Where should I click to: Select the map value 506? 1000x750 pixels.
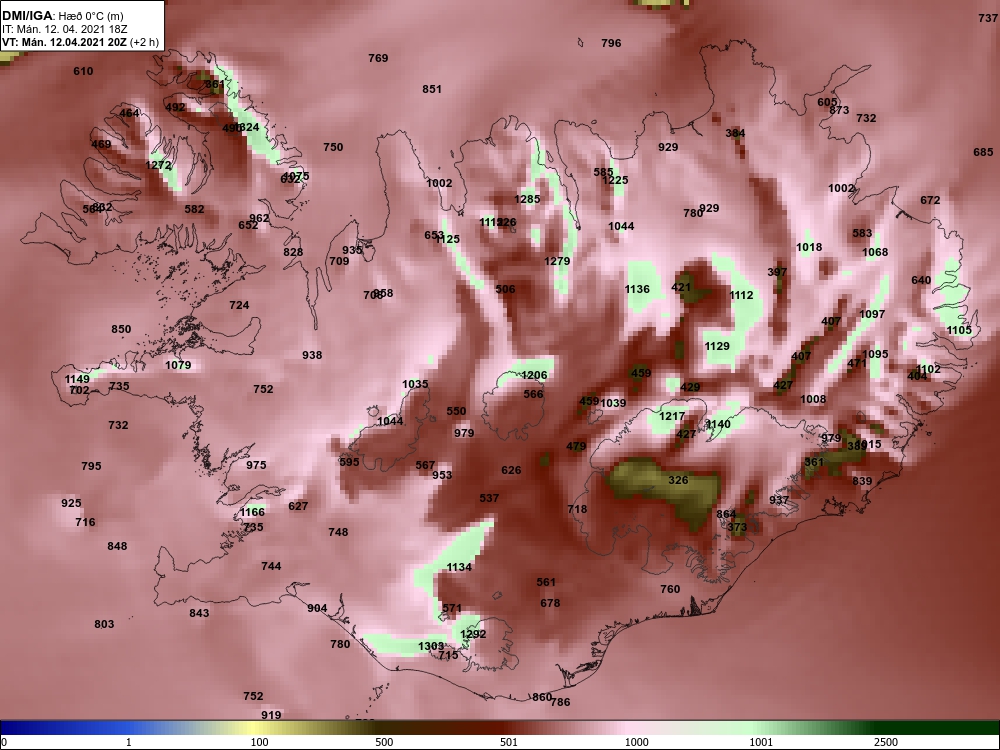click(505, 290)
